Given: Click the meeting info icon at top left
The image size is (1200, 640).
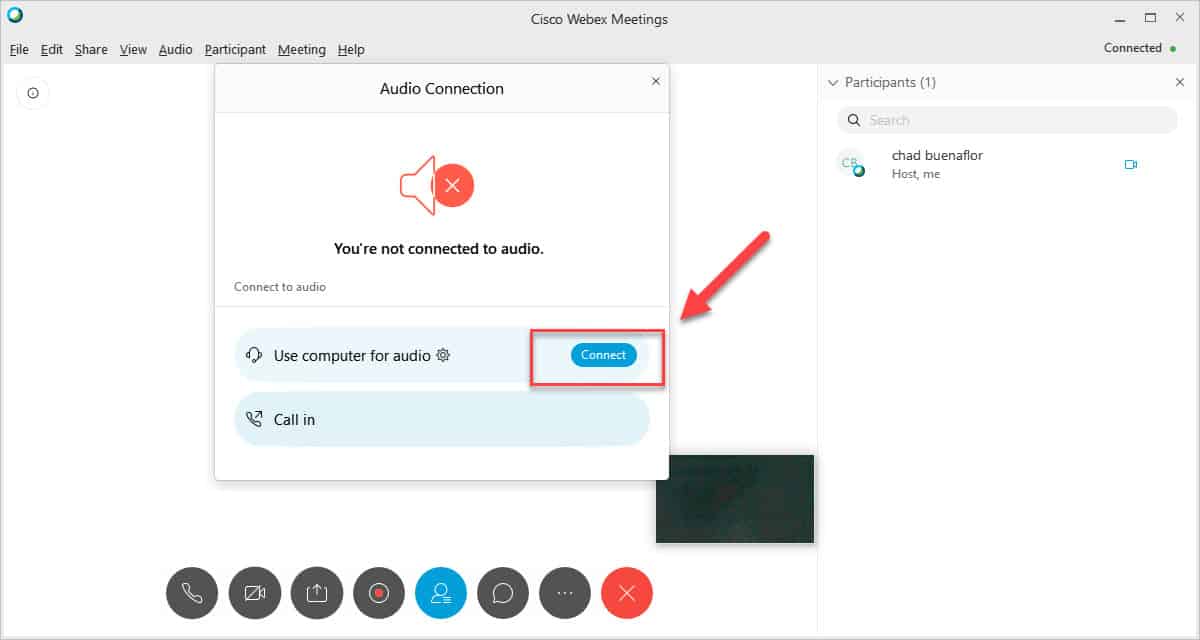Looking at the screenshot, I should tap(33, 93).
